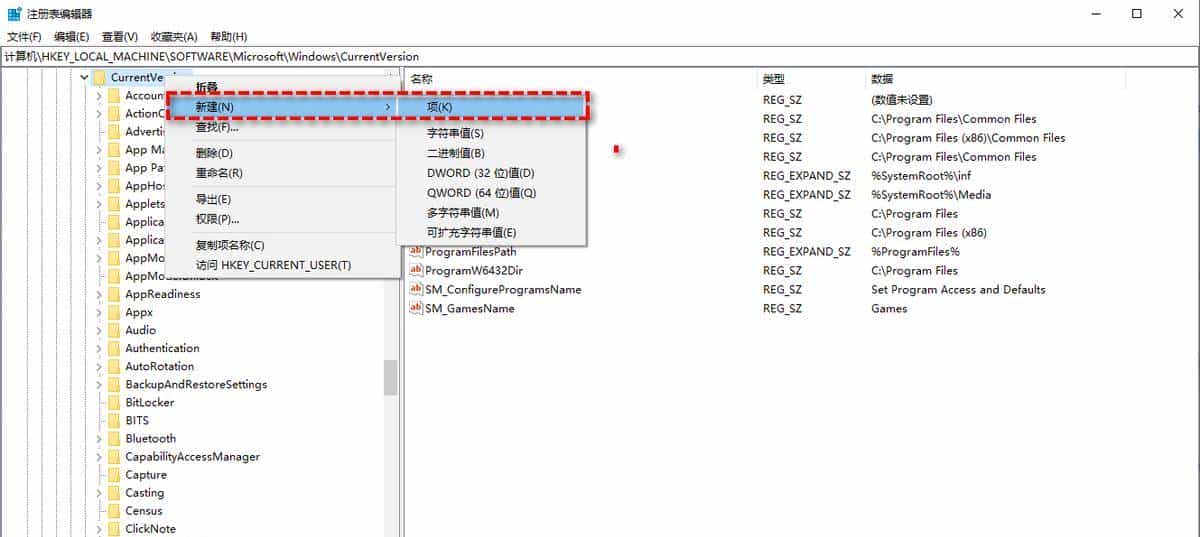Select the ProgramW6432Dir value name
This screenshot has height=537, width=1200.
click(475, 270)
